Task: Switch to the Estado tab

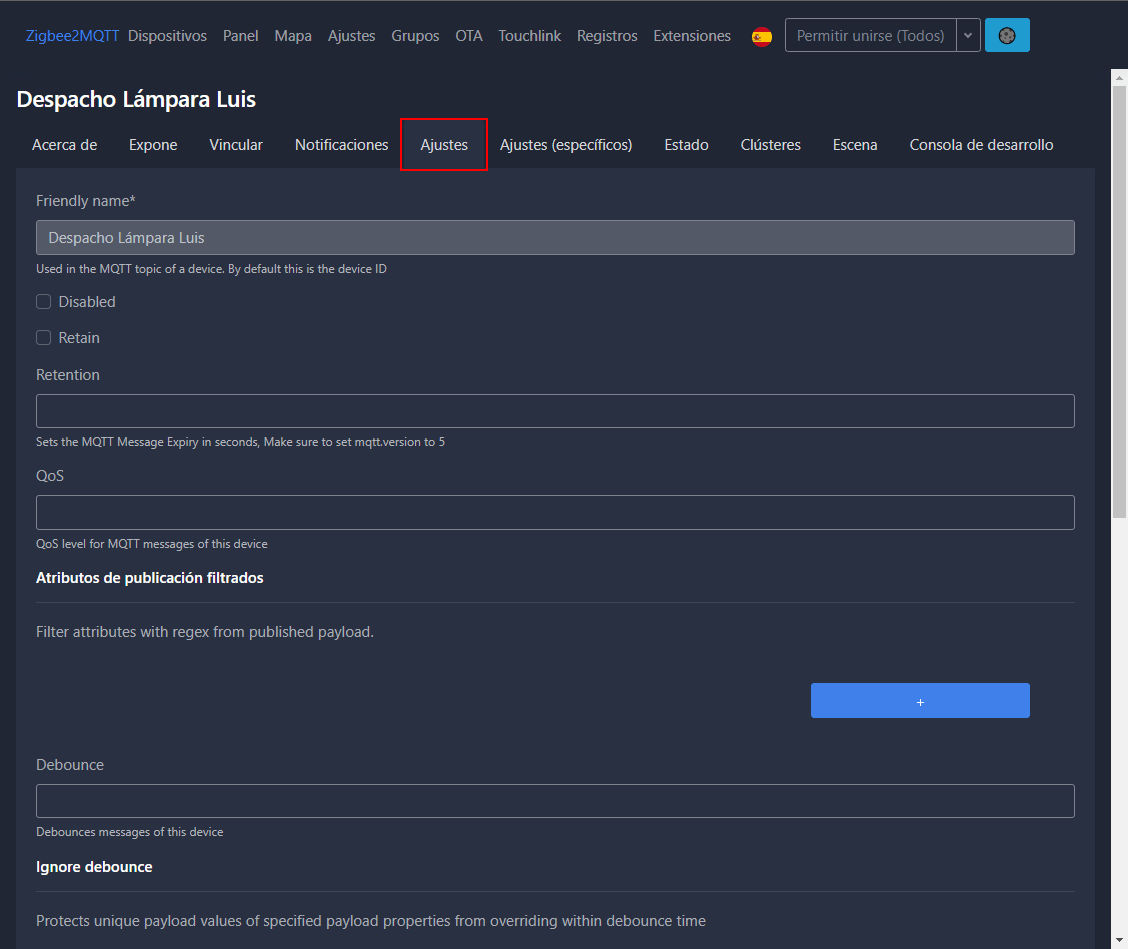Action: (686, 145)
